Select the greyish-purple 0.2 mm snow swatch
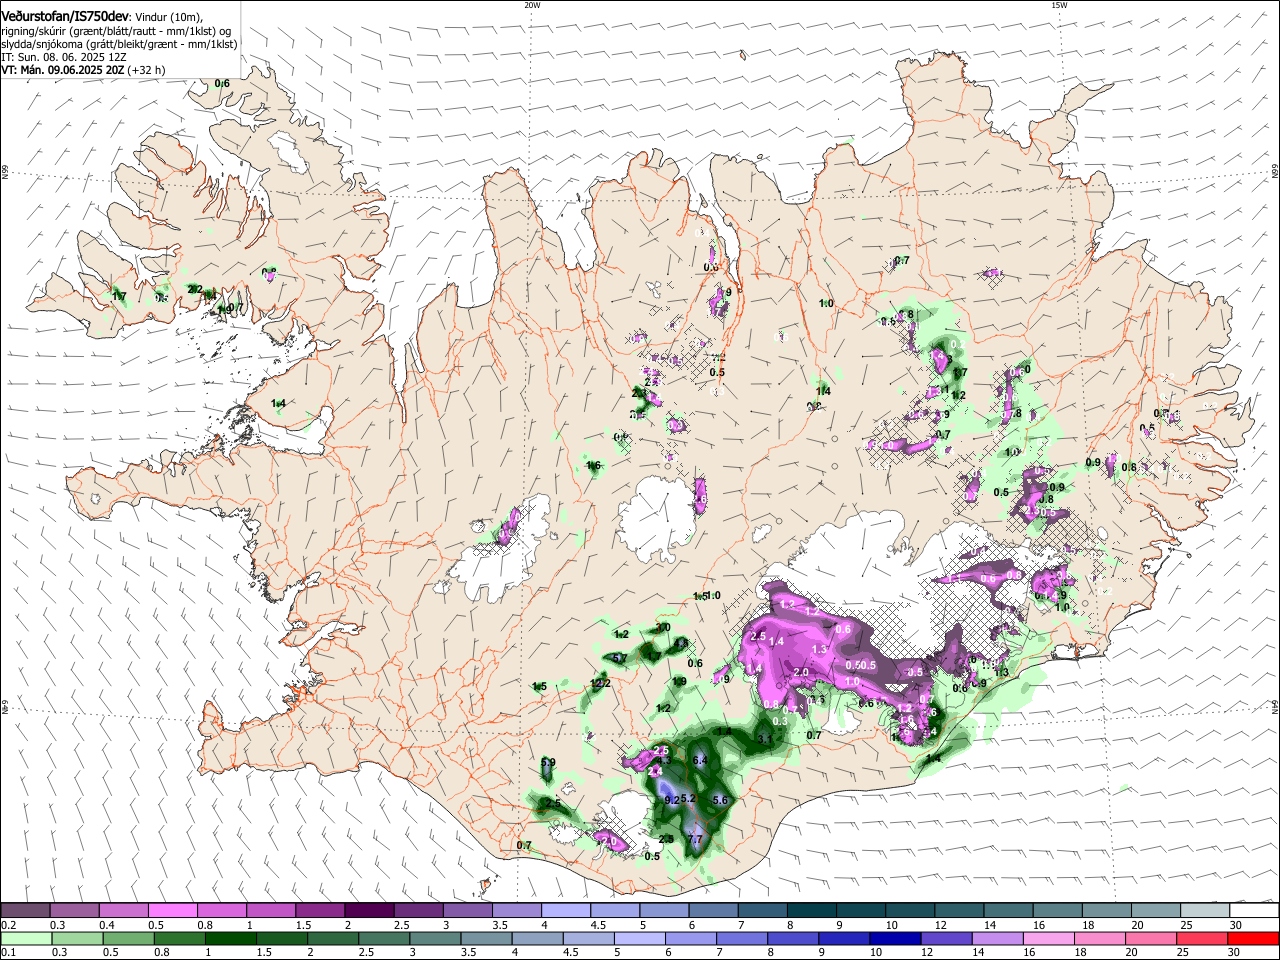The width and height of the screenshot is (1280, 960). [25, 911]
